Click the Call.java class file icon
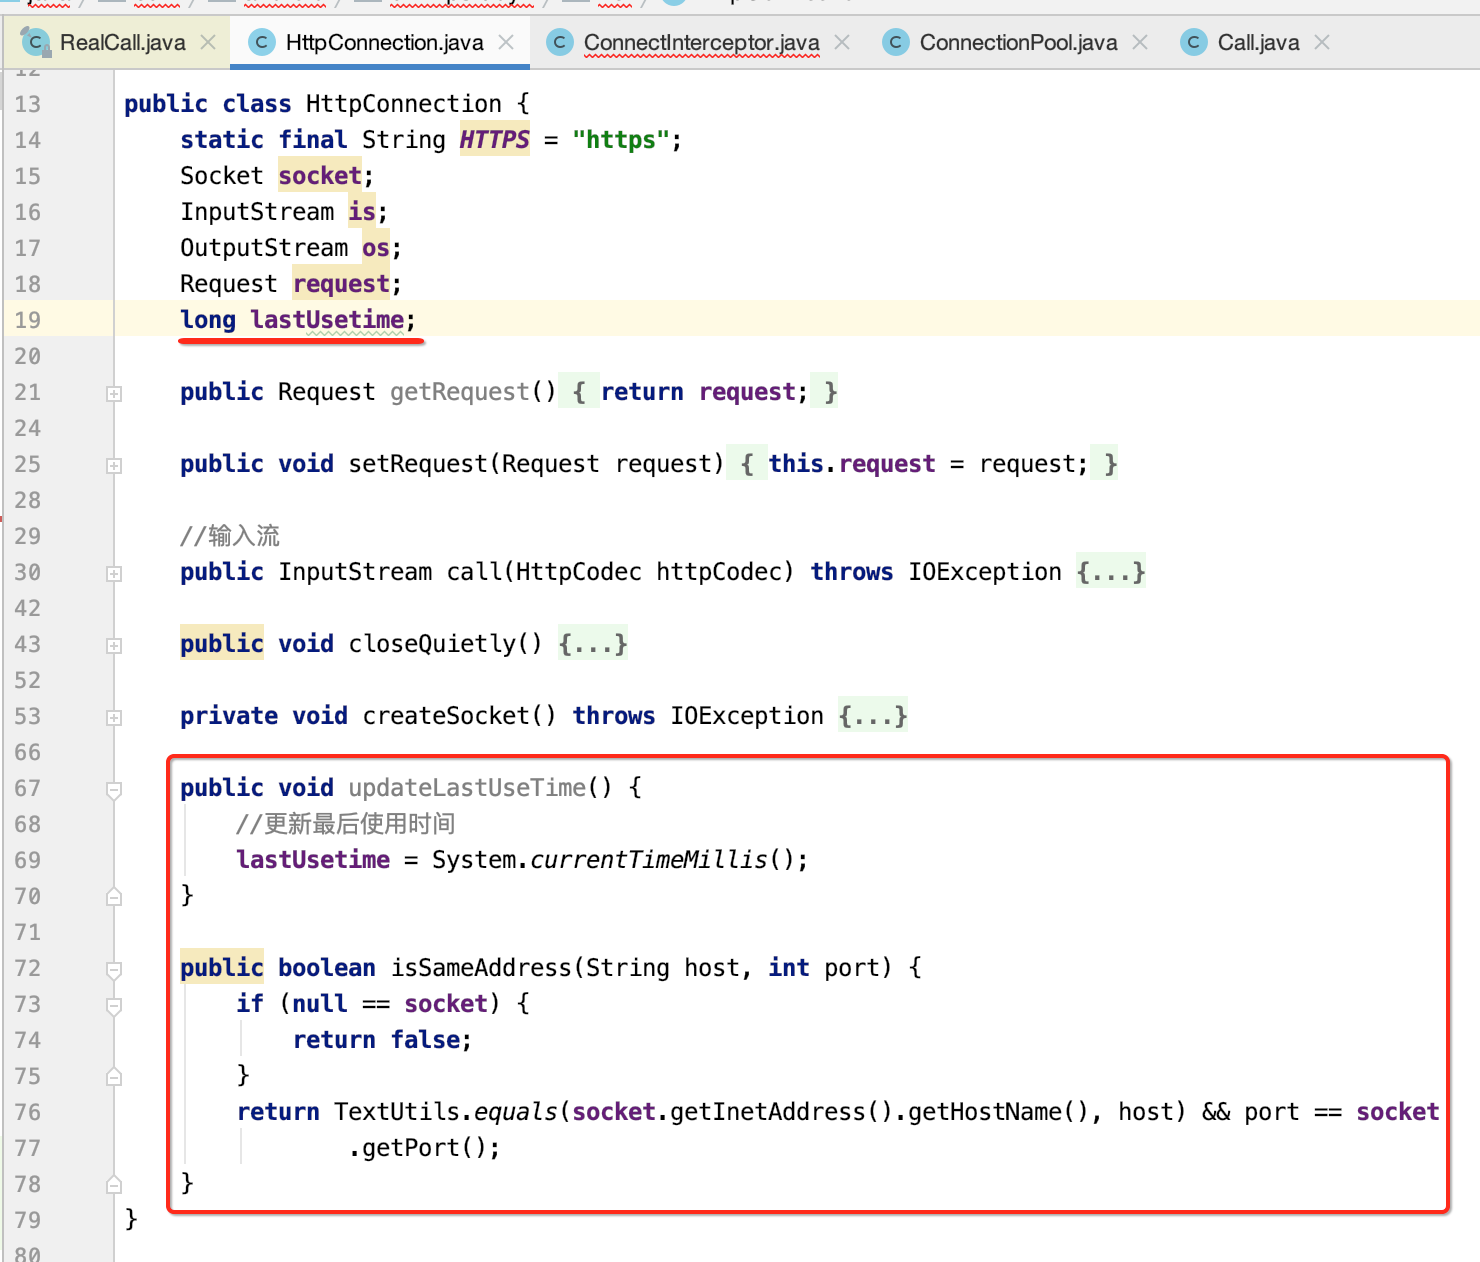This screenshot has height=1262, width=1480. 1194,42
